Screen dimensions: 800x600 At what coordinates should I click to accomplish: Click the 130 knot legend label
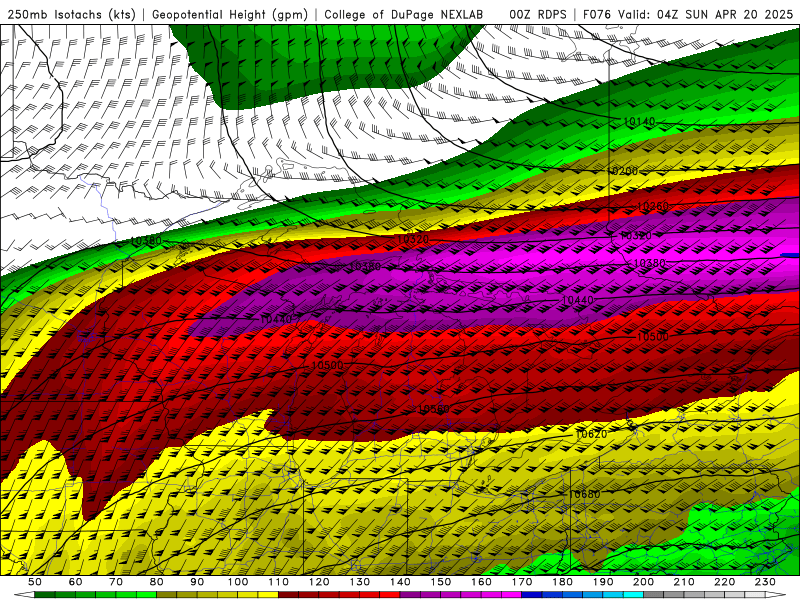pyautogui.click(x=360, y=582)
